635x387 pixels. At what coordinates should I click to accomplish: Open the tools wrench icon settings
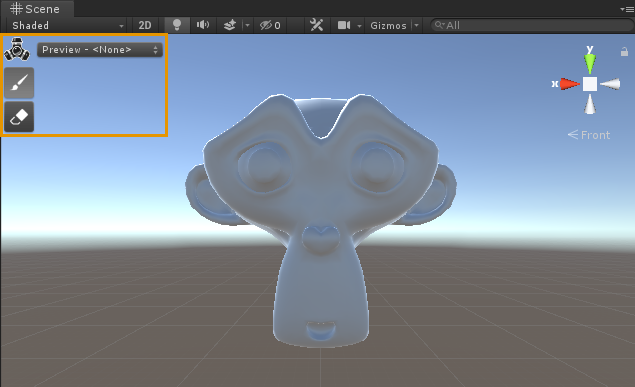tap(316, 25)
